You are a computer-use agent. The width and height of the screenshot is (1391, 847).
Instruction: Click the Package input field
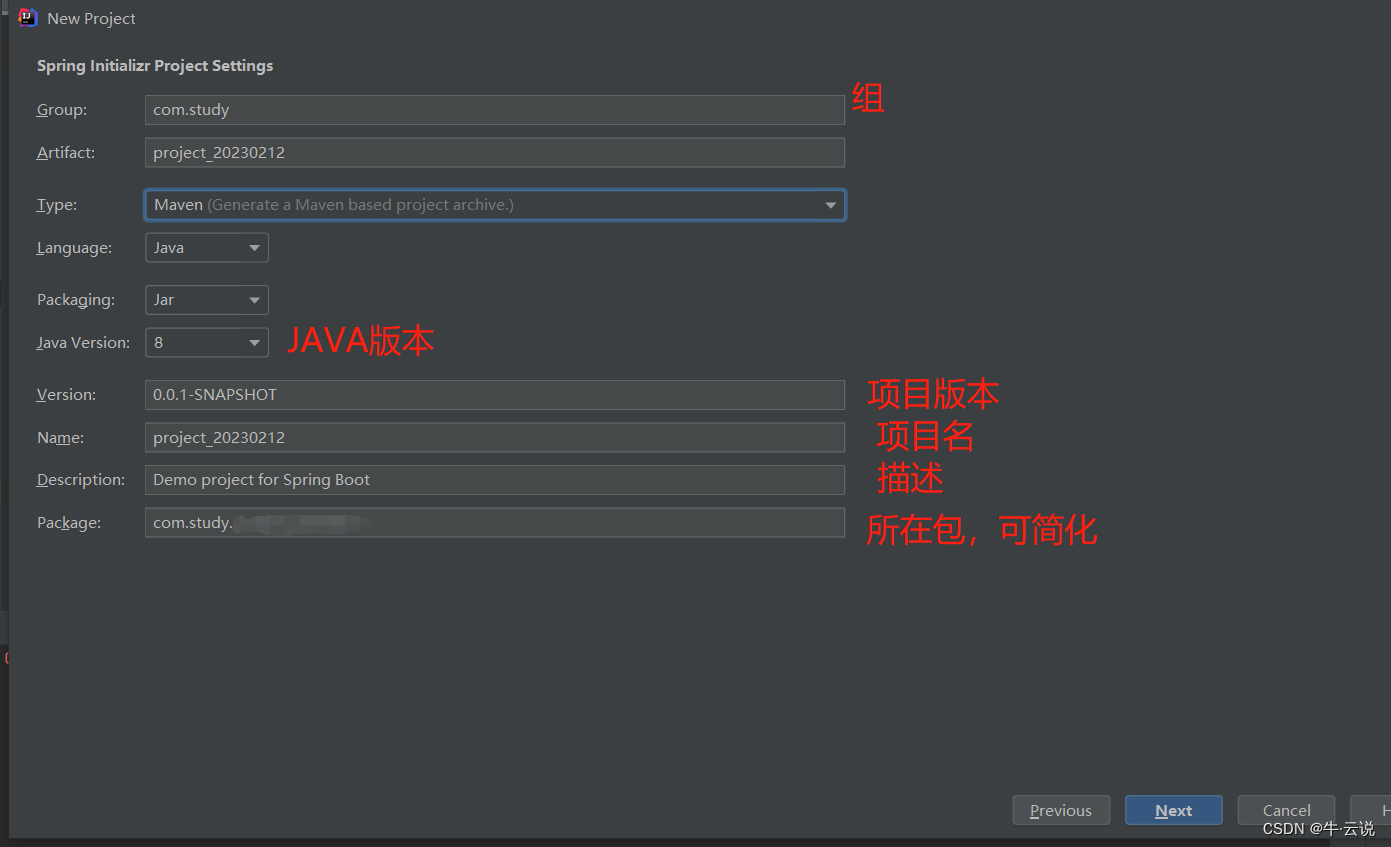[495, 522]
